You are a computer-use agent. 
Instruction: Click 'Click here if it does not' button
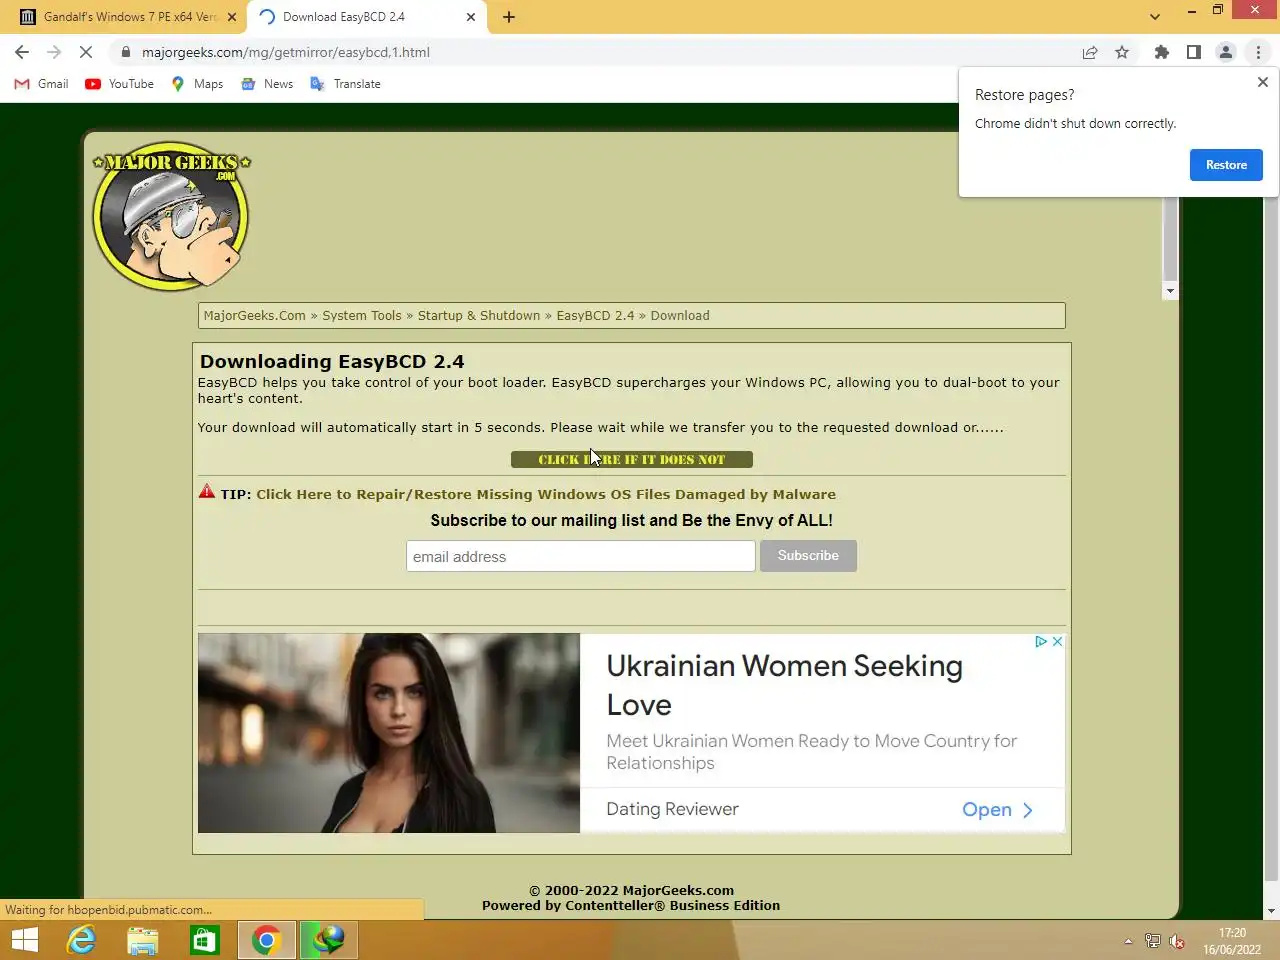point(632,459)
